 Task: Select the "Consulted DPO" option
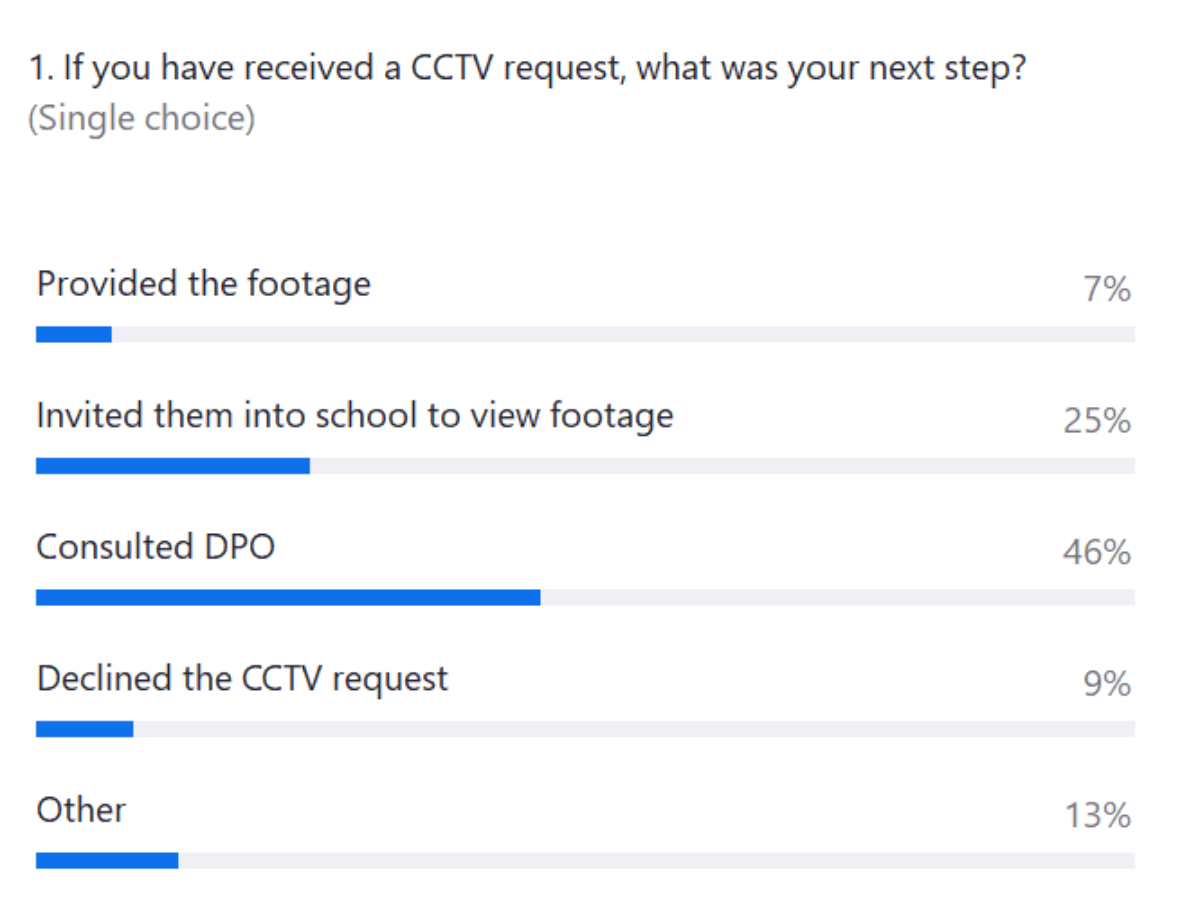point(156,547)
